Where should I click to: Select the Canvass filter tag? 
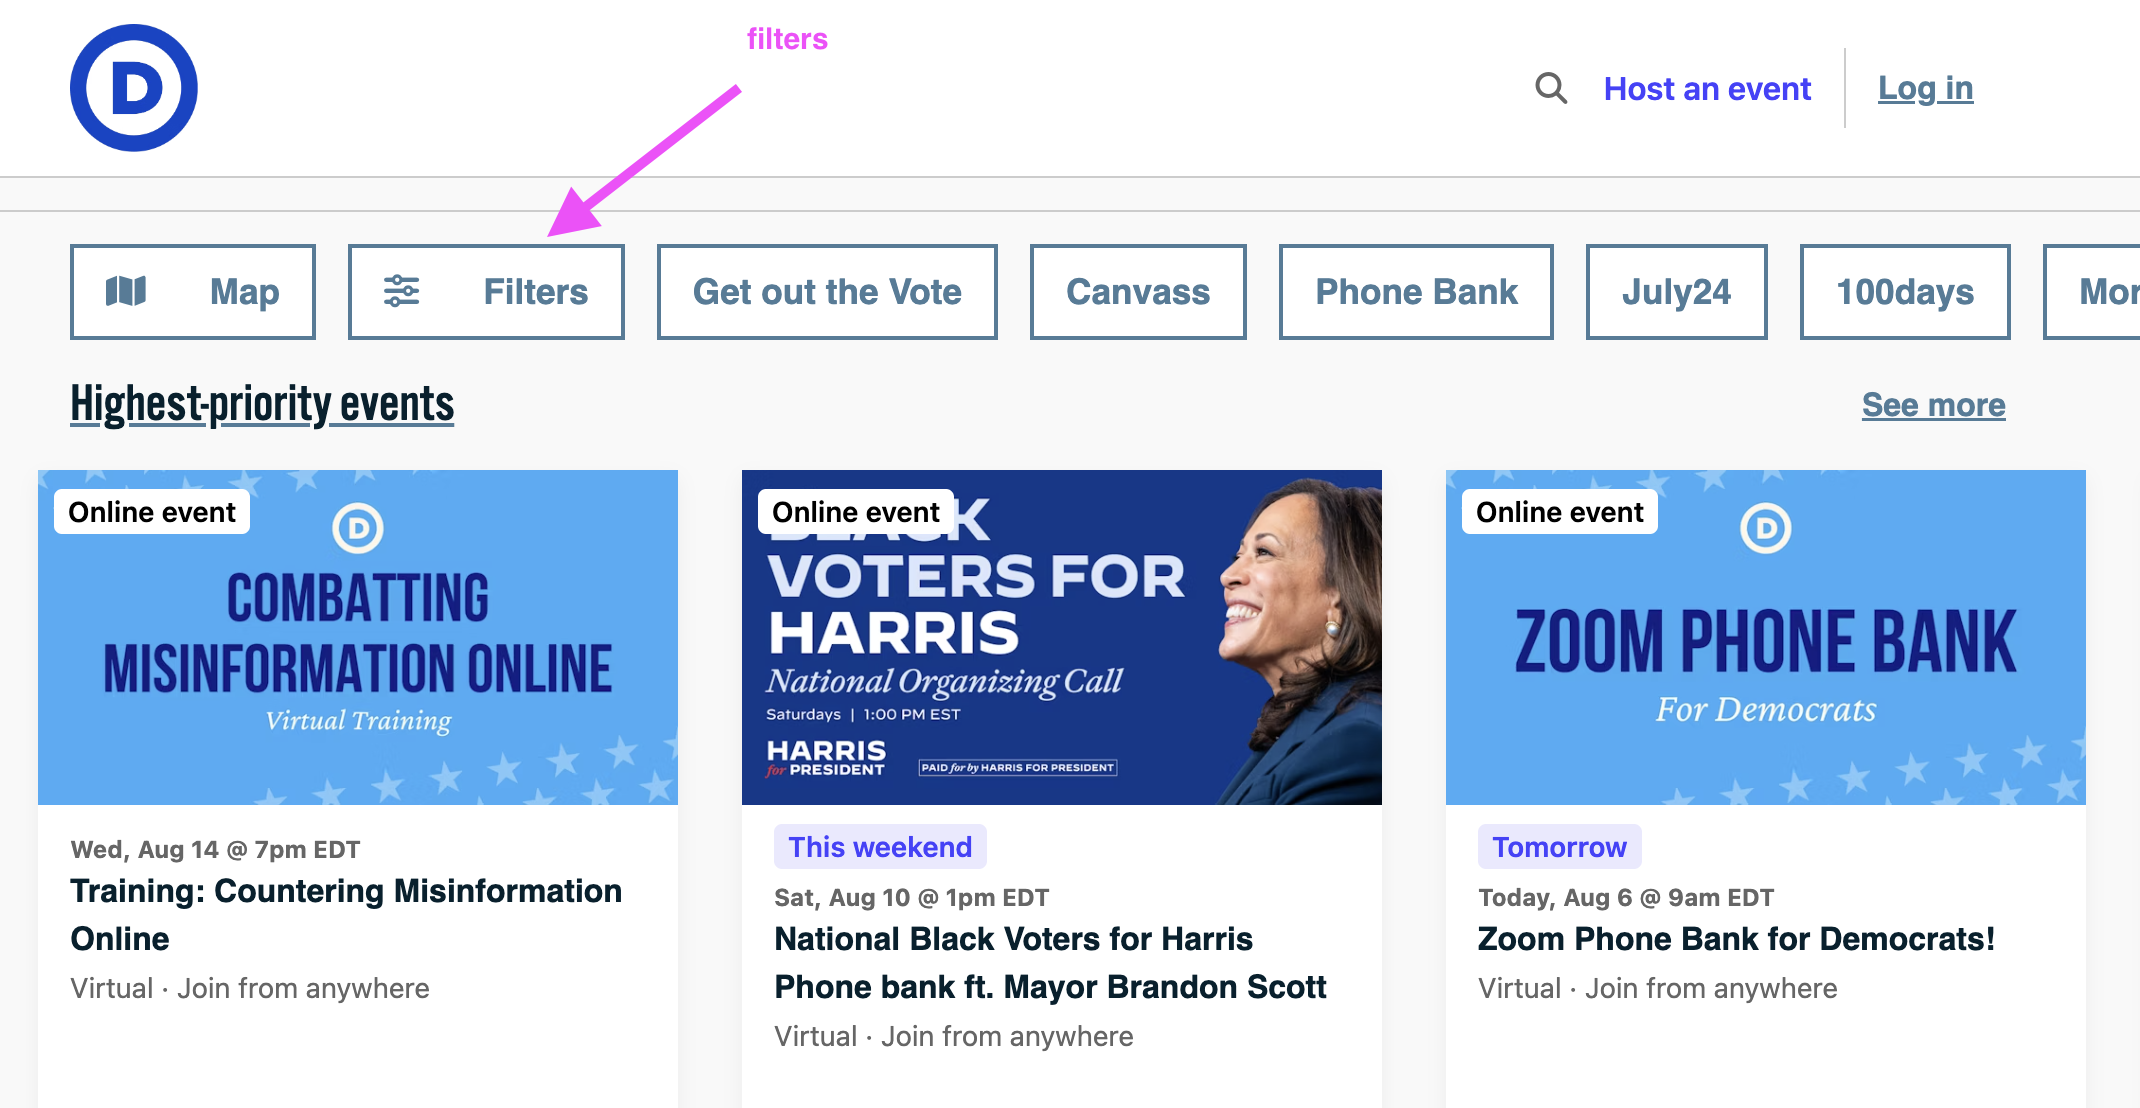coord(1137,291)
